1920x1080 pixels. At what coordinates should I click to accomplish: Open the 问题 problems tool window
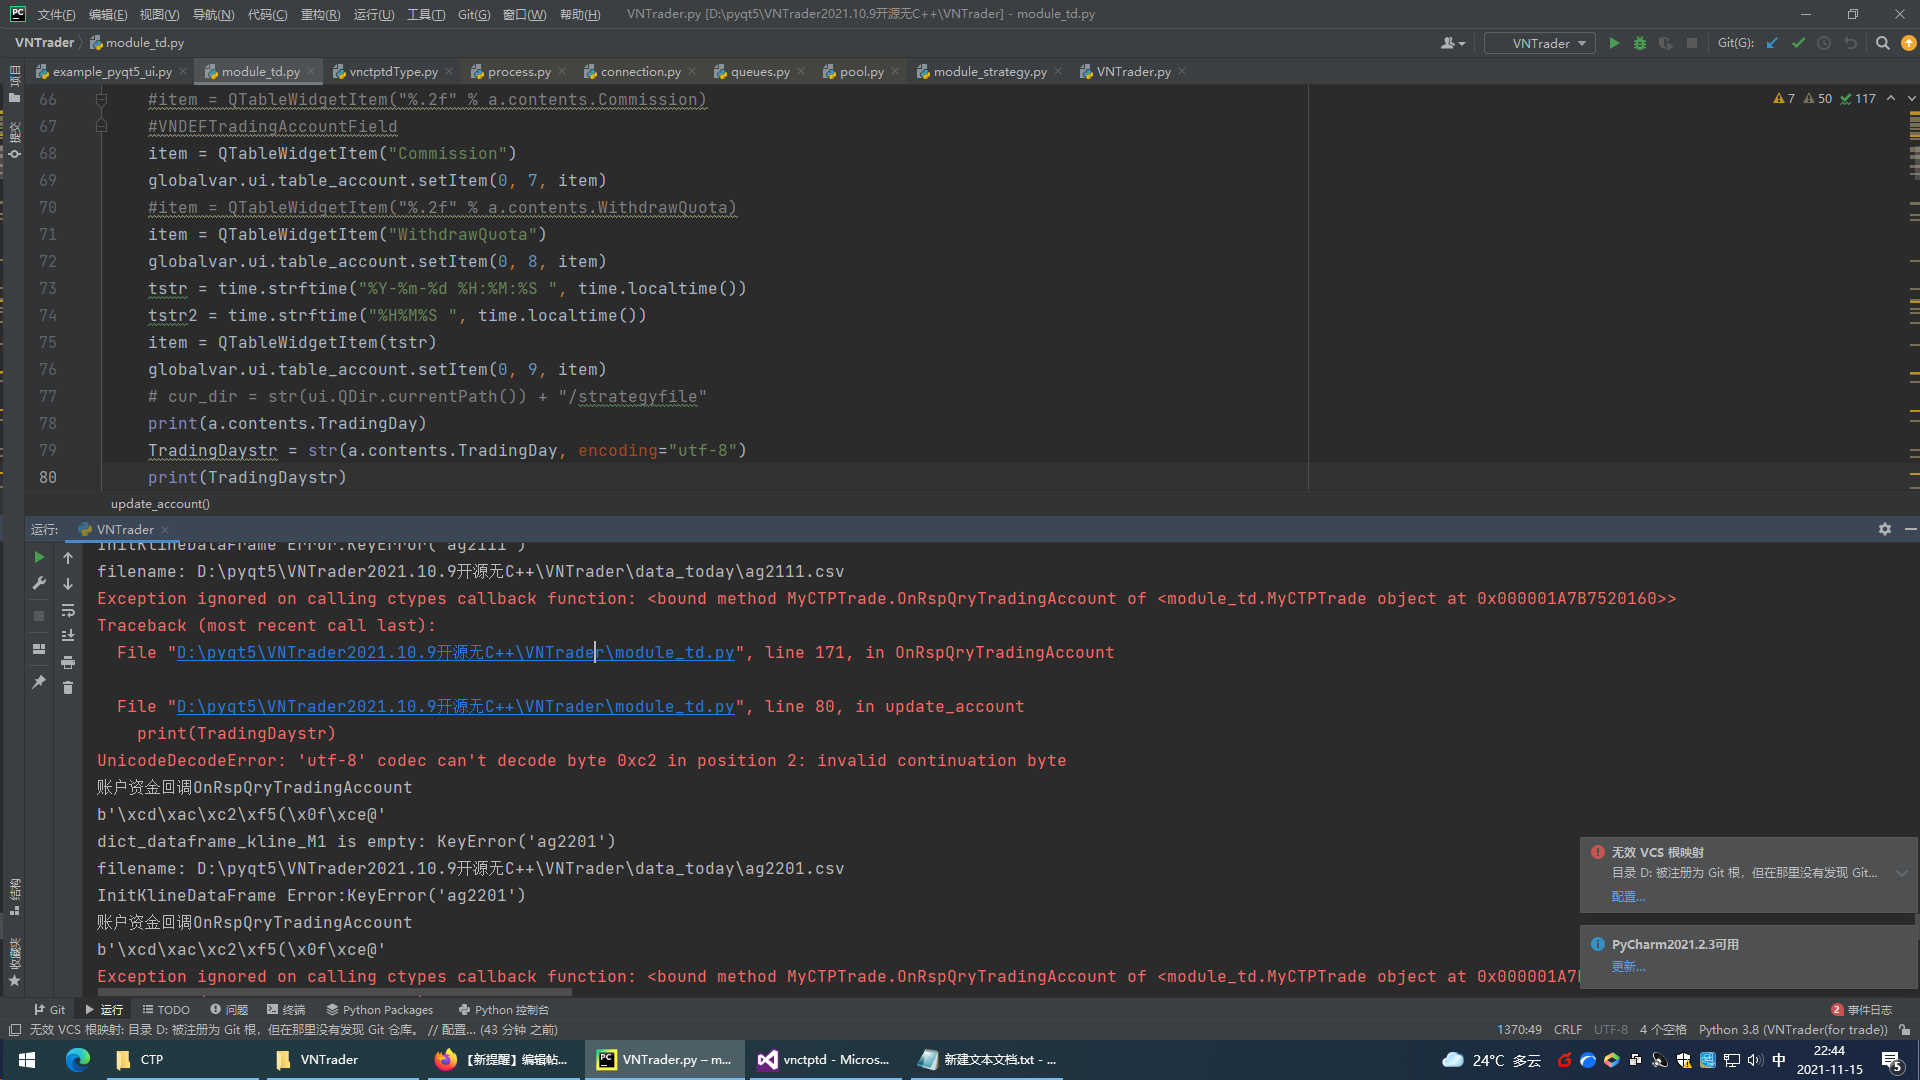point(229,1009)
